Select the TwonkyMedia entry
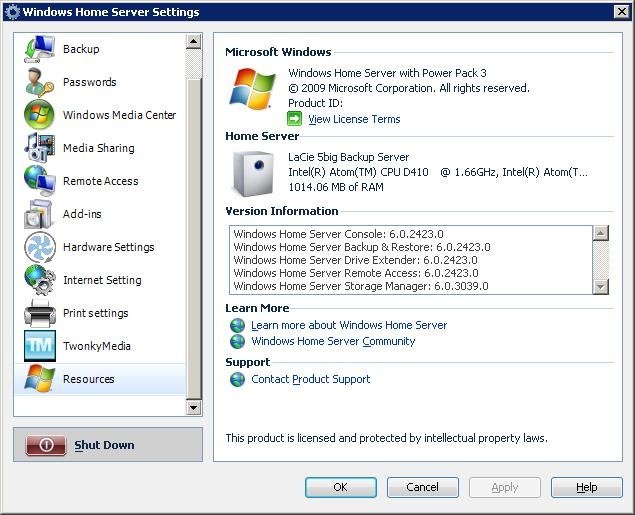The width and height of the screenshot is (635, 515). [x=100, y=346]
